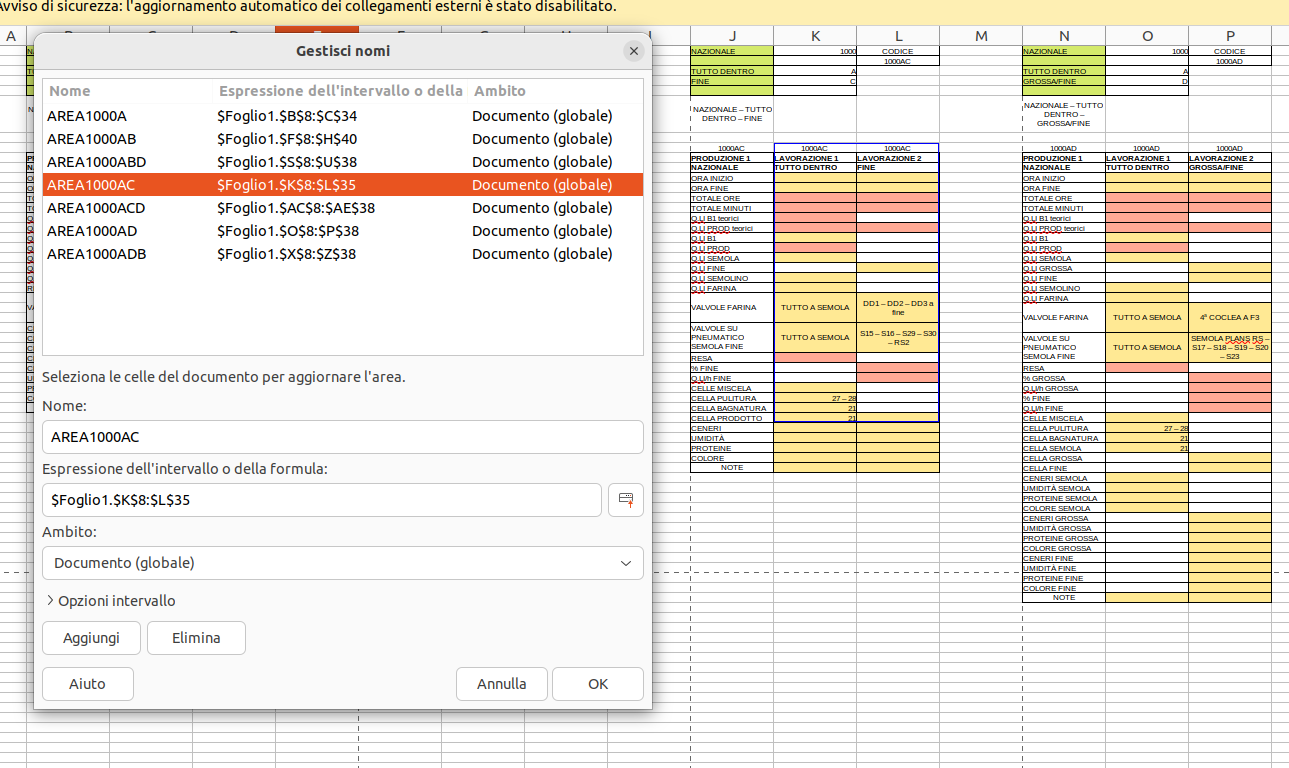This screenshot has height=768, width=1289.
Task: Select spreadsheet column O header
Action: pos(1147,36)
